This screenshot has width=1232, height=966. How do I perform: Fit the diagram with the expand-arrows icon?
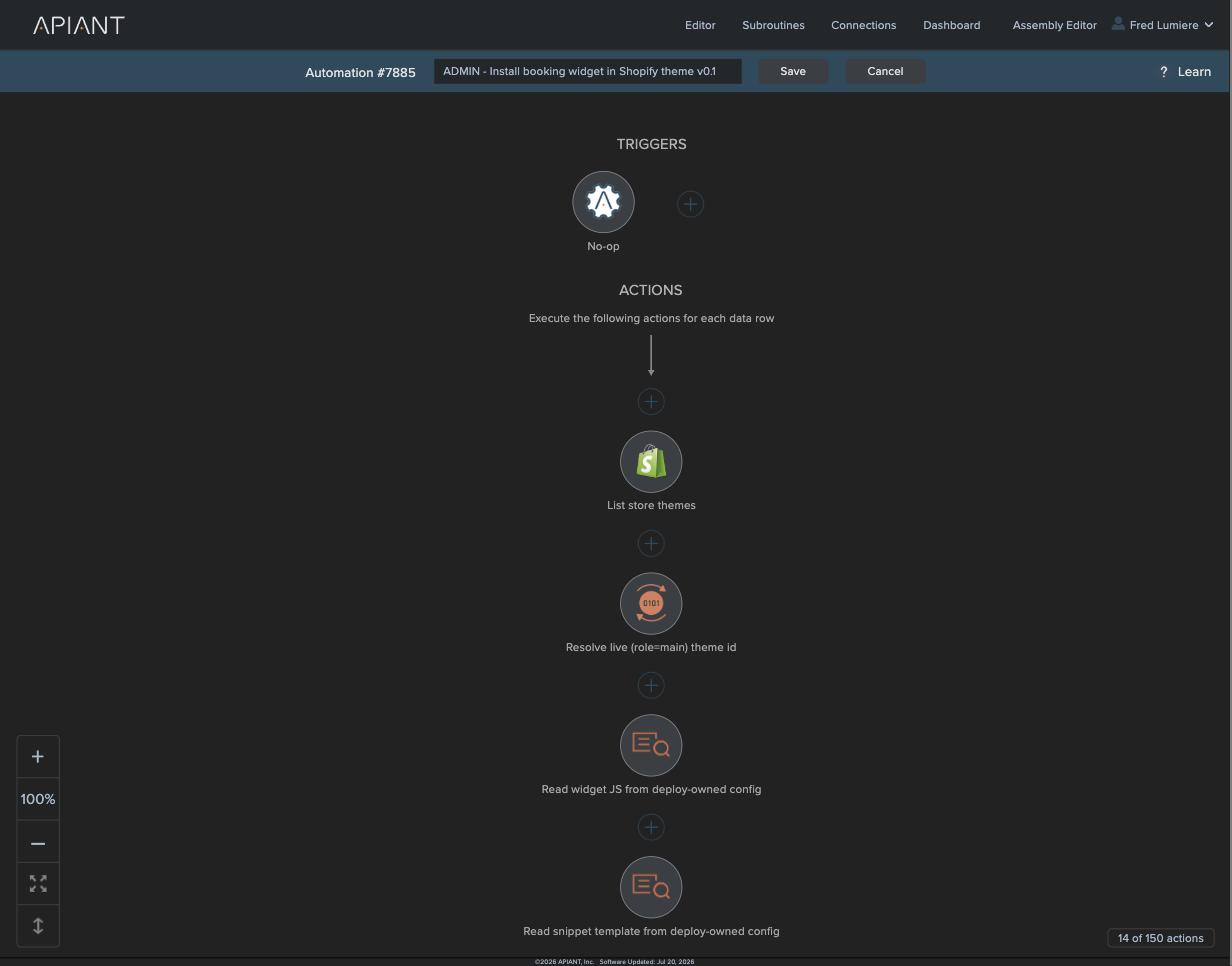point(38,884)
